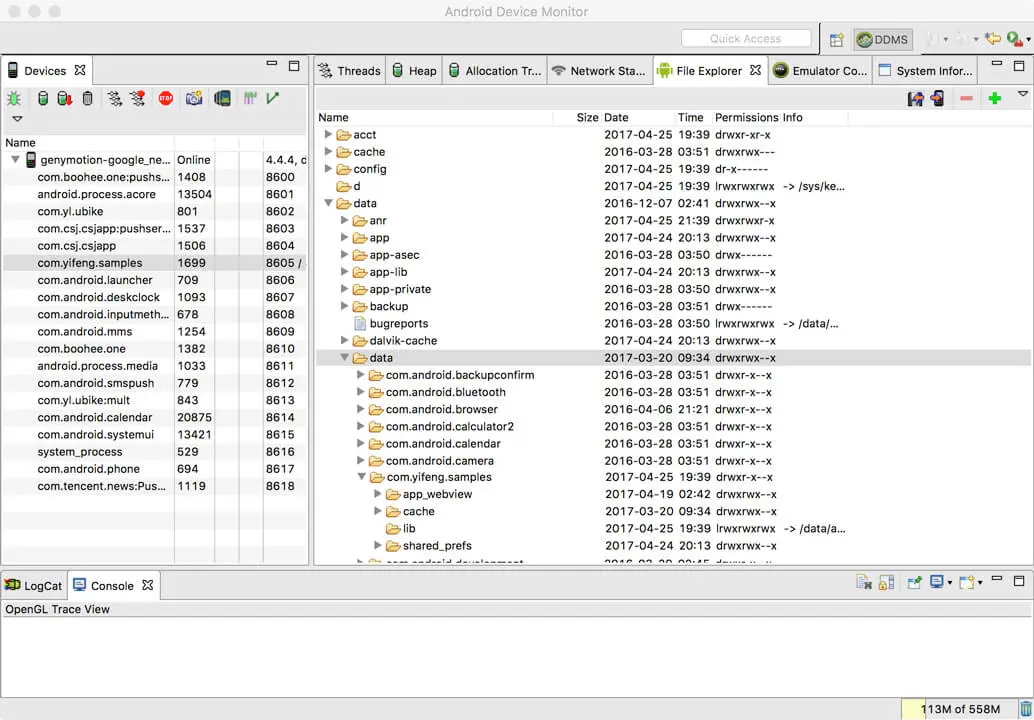
Task: Click the Run icon with red toolbox
Action: click(1014, 39)
